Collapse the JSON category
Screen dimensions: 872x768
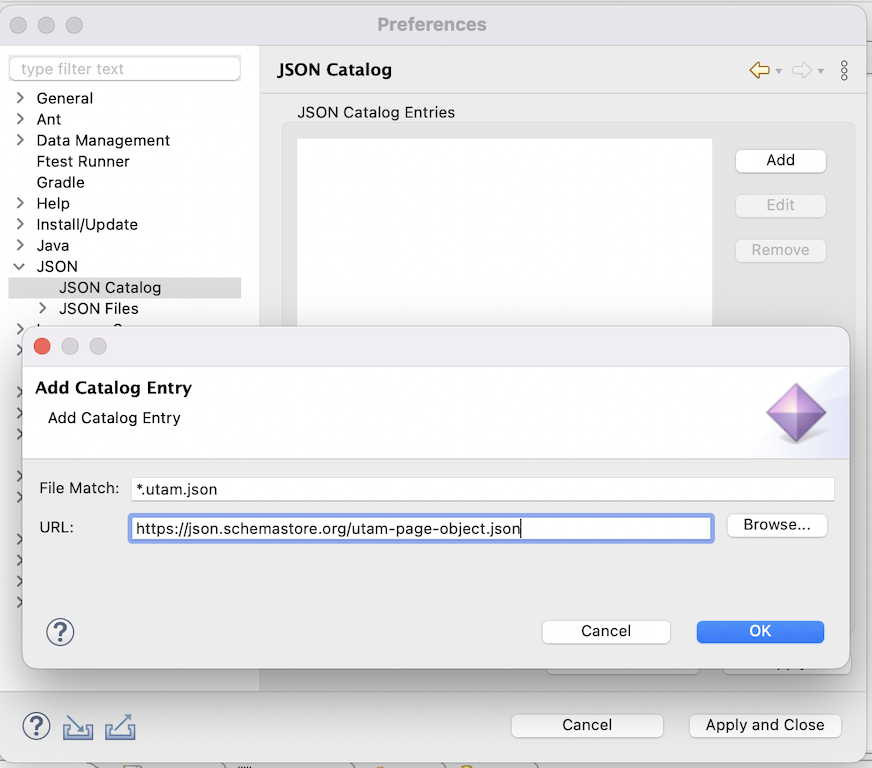point(20,266)
